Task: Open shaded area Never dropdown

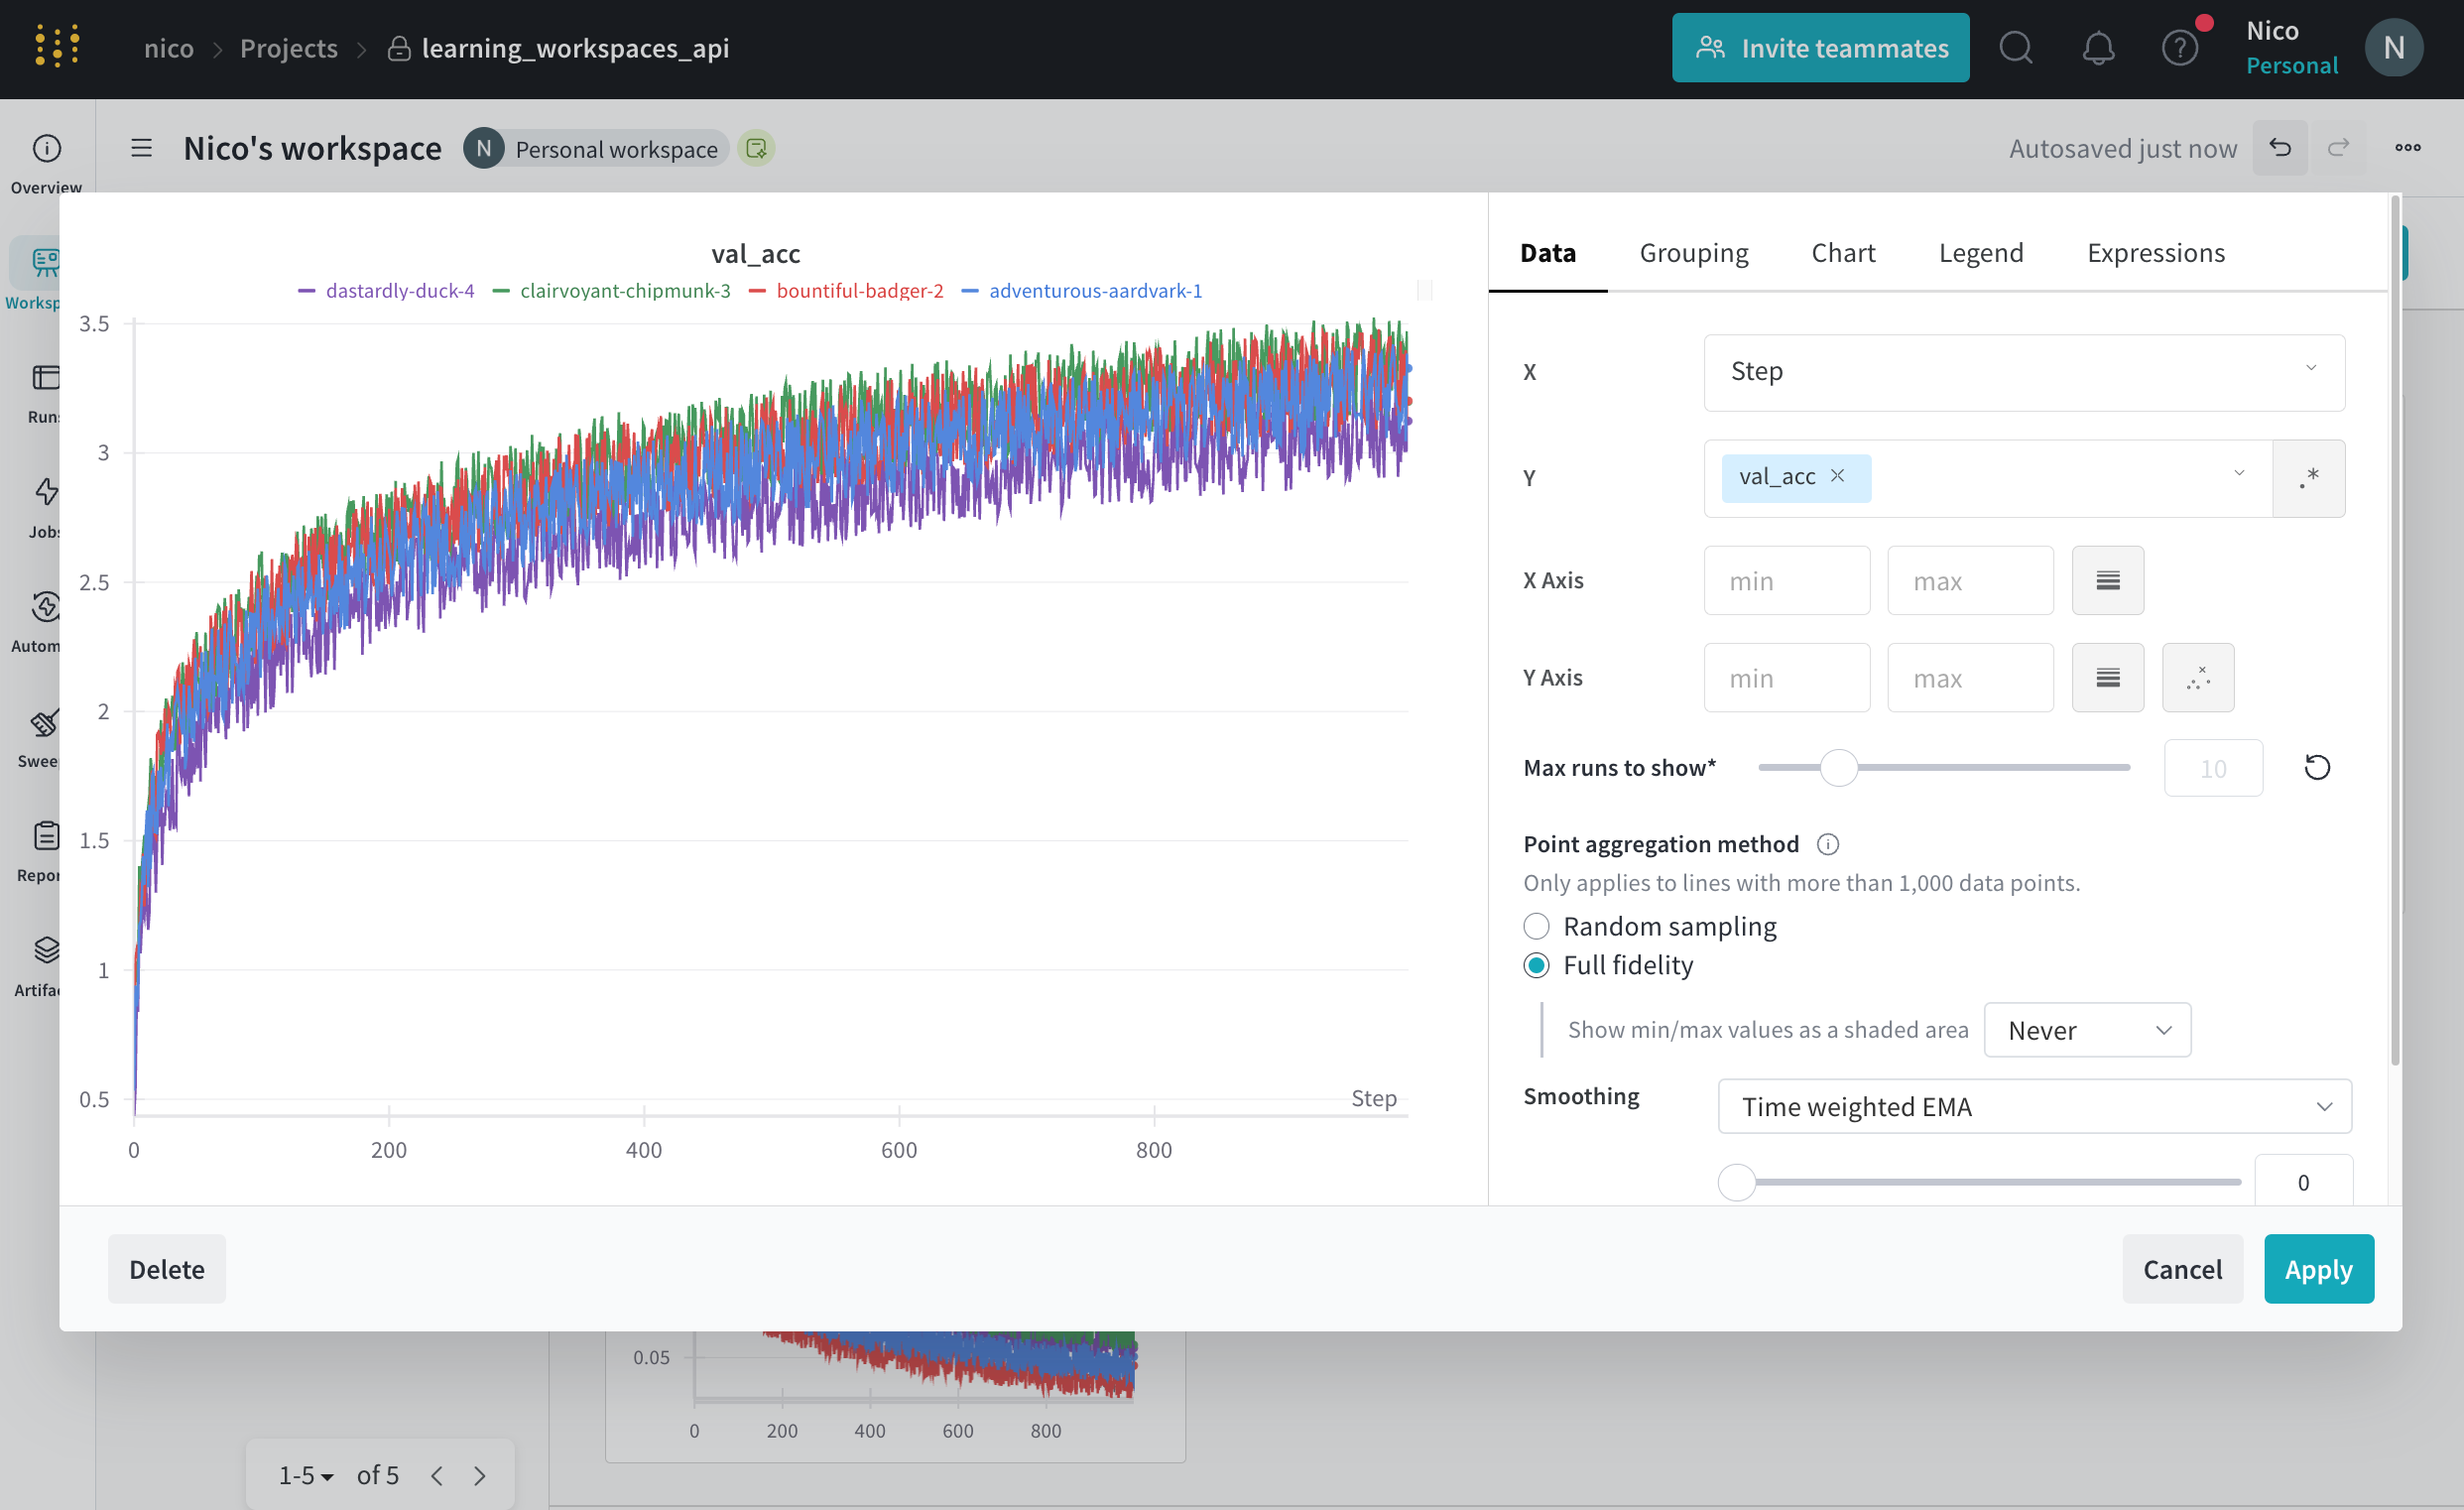Action: [2086, 1030]
